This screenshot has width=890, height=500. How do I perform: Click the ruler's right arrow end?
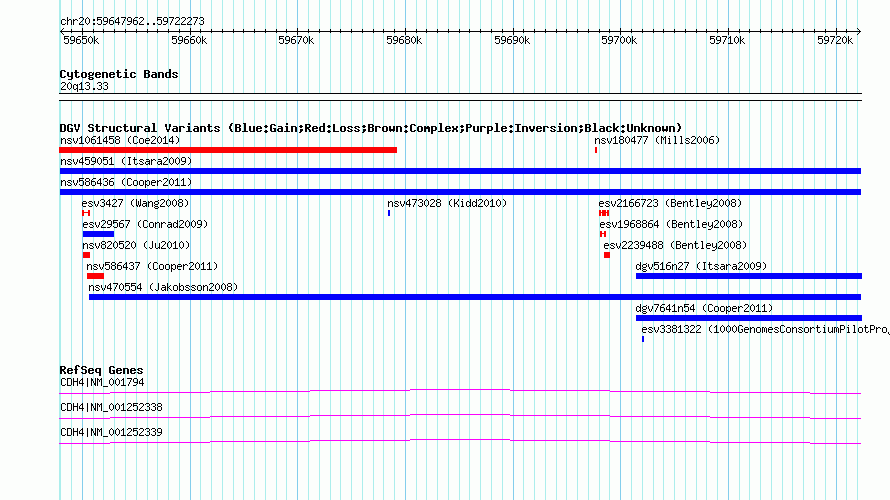click(859, 31)
